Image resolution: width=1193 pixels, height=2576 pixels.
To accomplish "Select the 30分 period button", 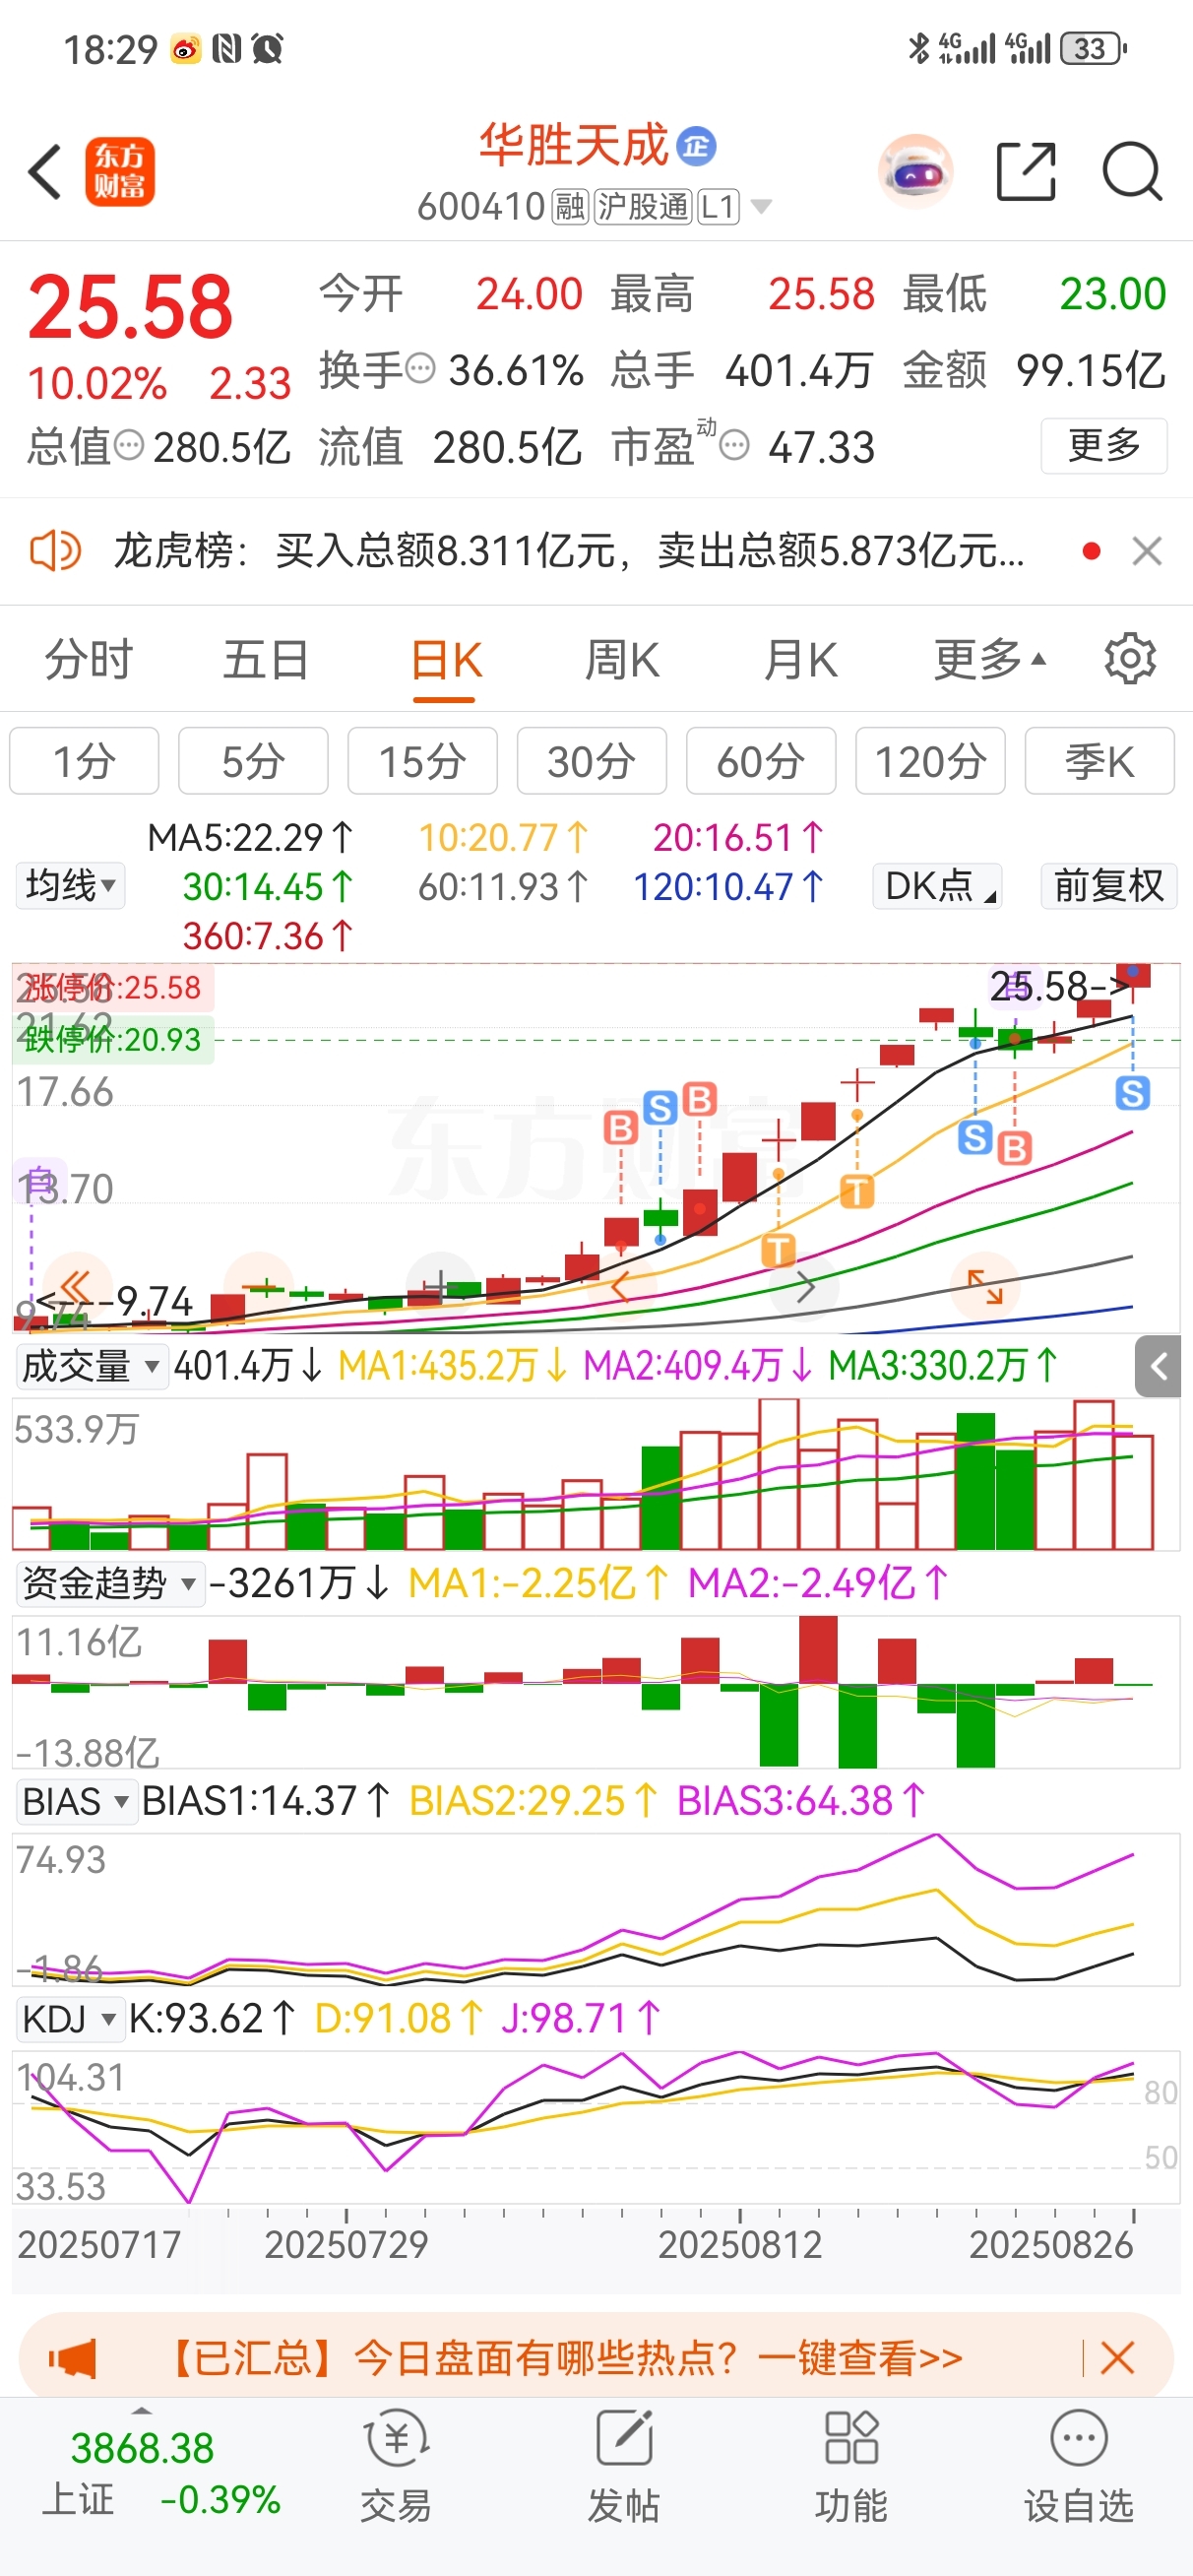I will coord(591,762).
